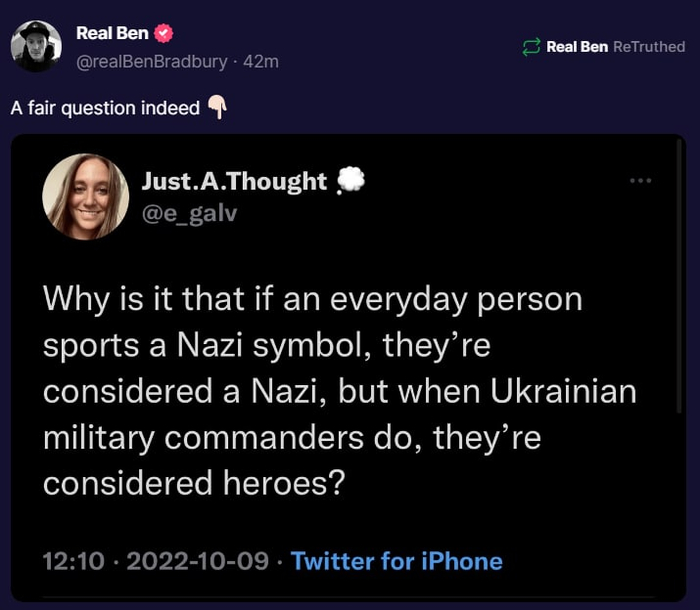Click Real Ben's profile avatar
The height and width of the screenshot is (610, 700).
point(37,46)
